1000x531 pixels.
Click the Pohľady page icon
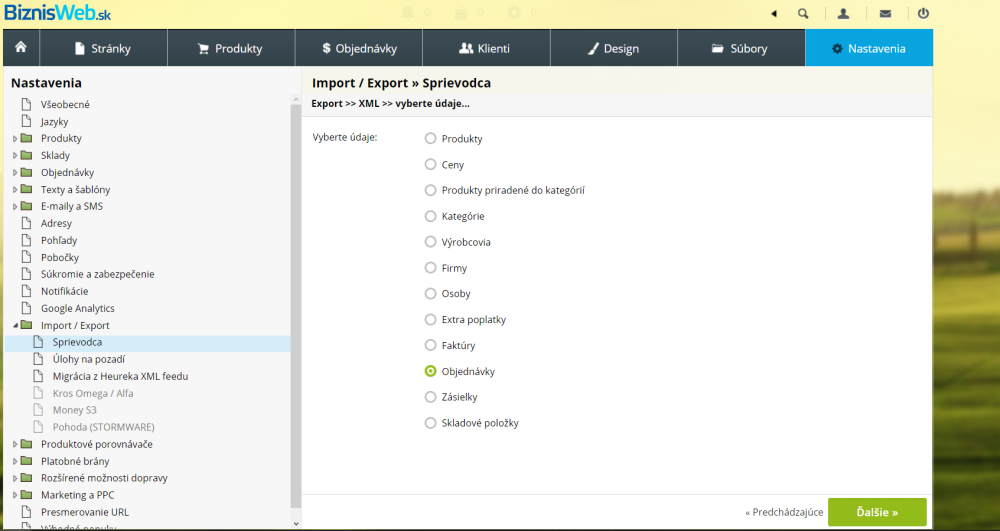tap(26, 240)
